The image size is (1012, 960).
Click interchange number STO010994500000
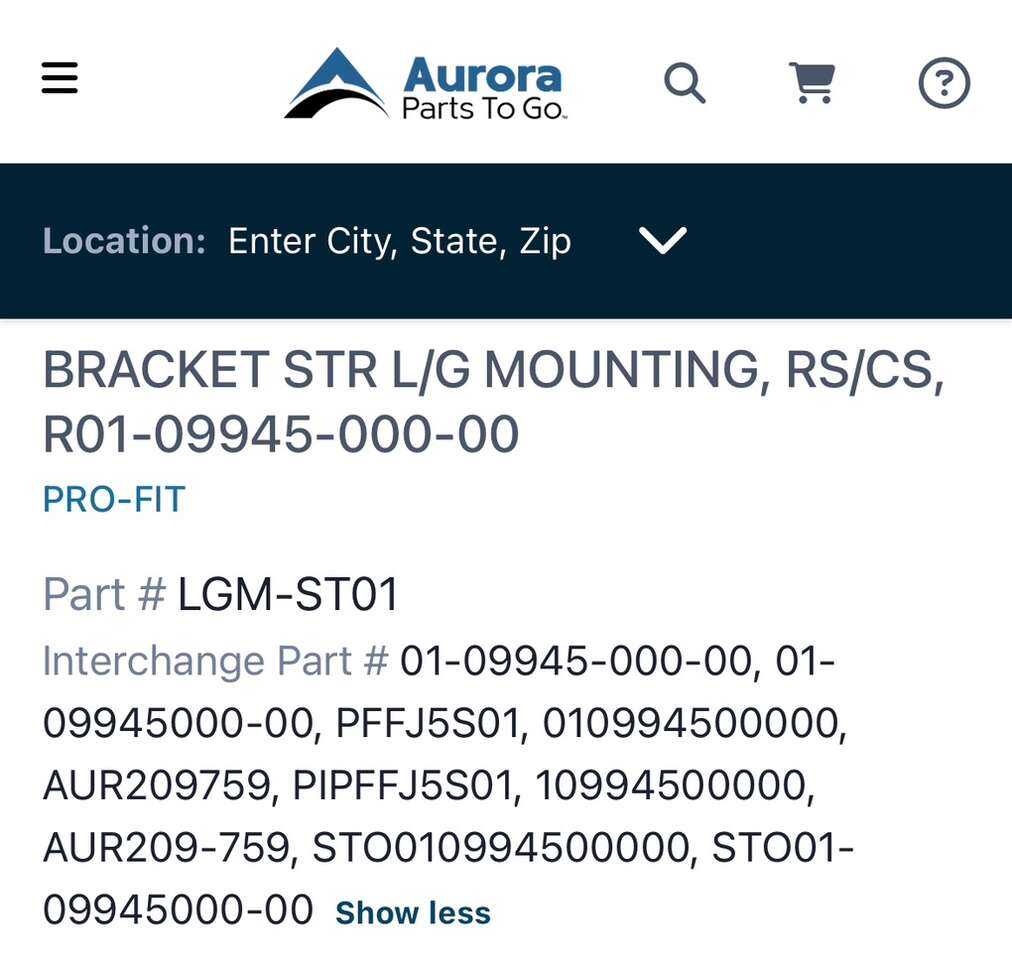tap(502, 849)
